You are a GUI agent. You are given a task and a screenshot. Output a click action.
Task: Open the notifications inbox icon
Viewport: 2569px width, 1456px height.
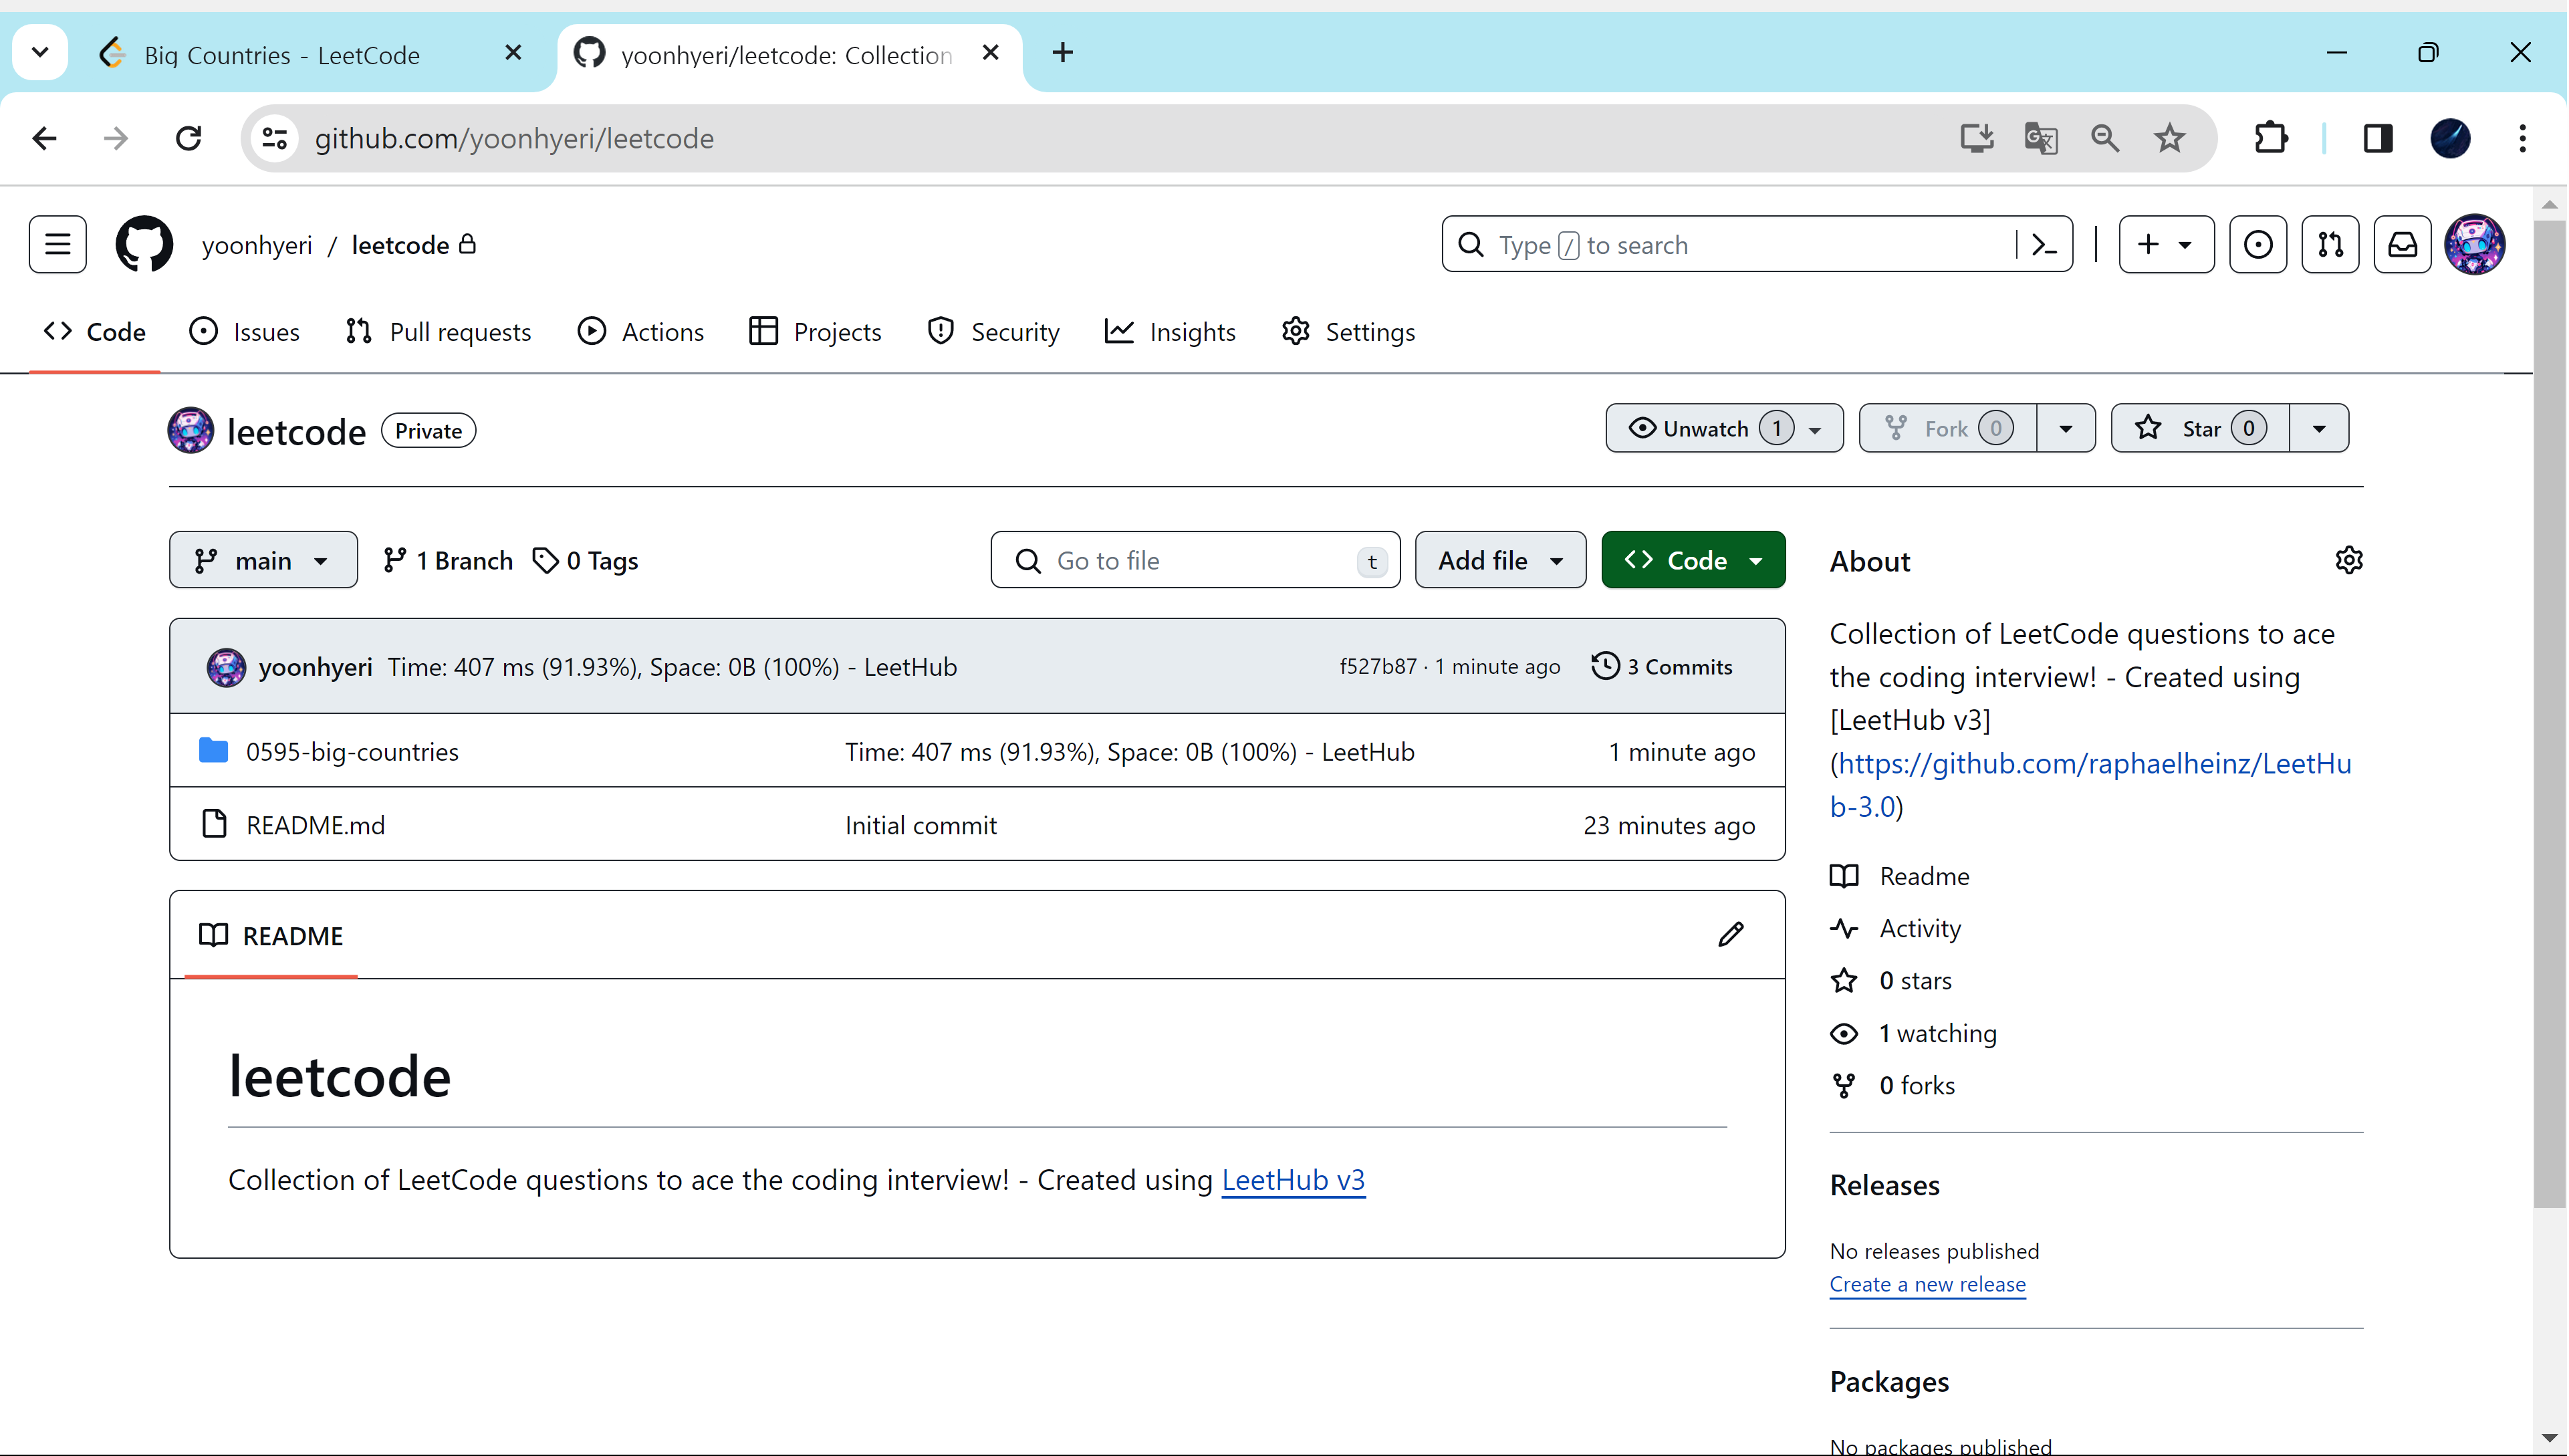2402,244
